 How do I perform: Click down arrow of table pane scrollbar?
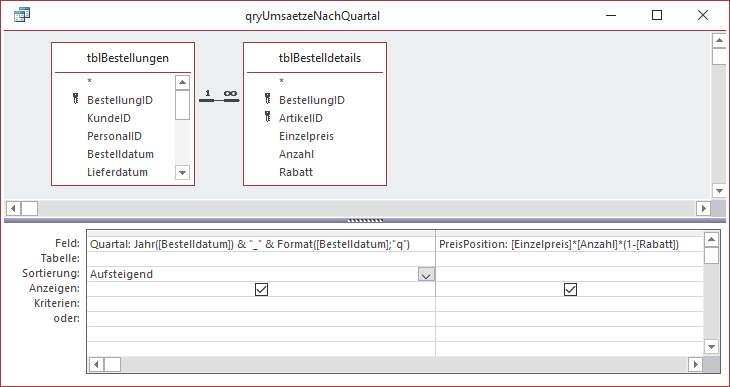(719, 190)
